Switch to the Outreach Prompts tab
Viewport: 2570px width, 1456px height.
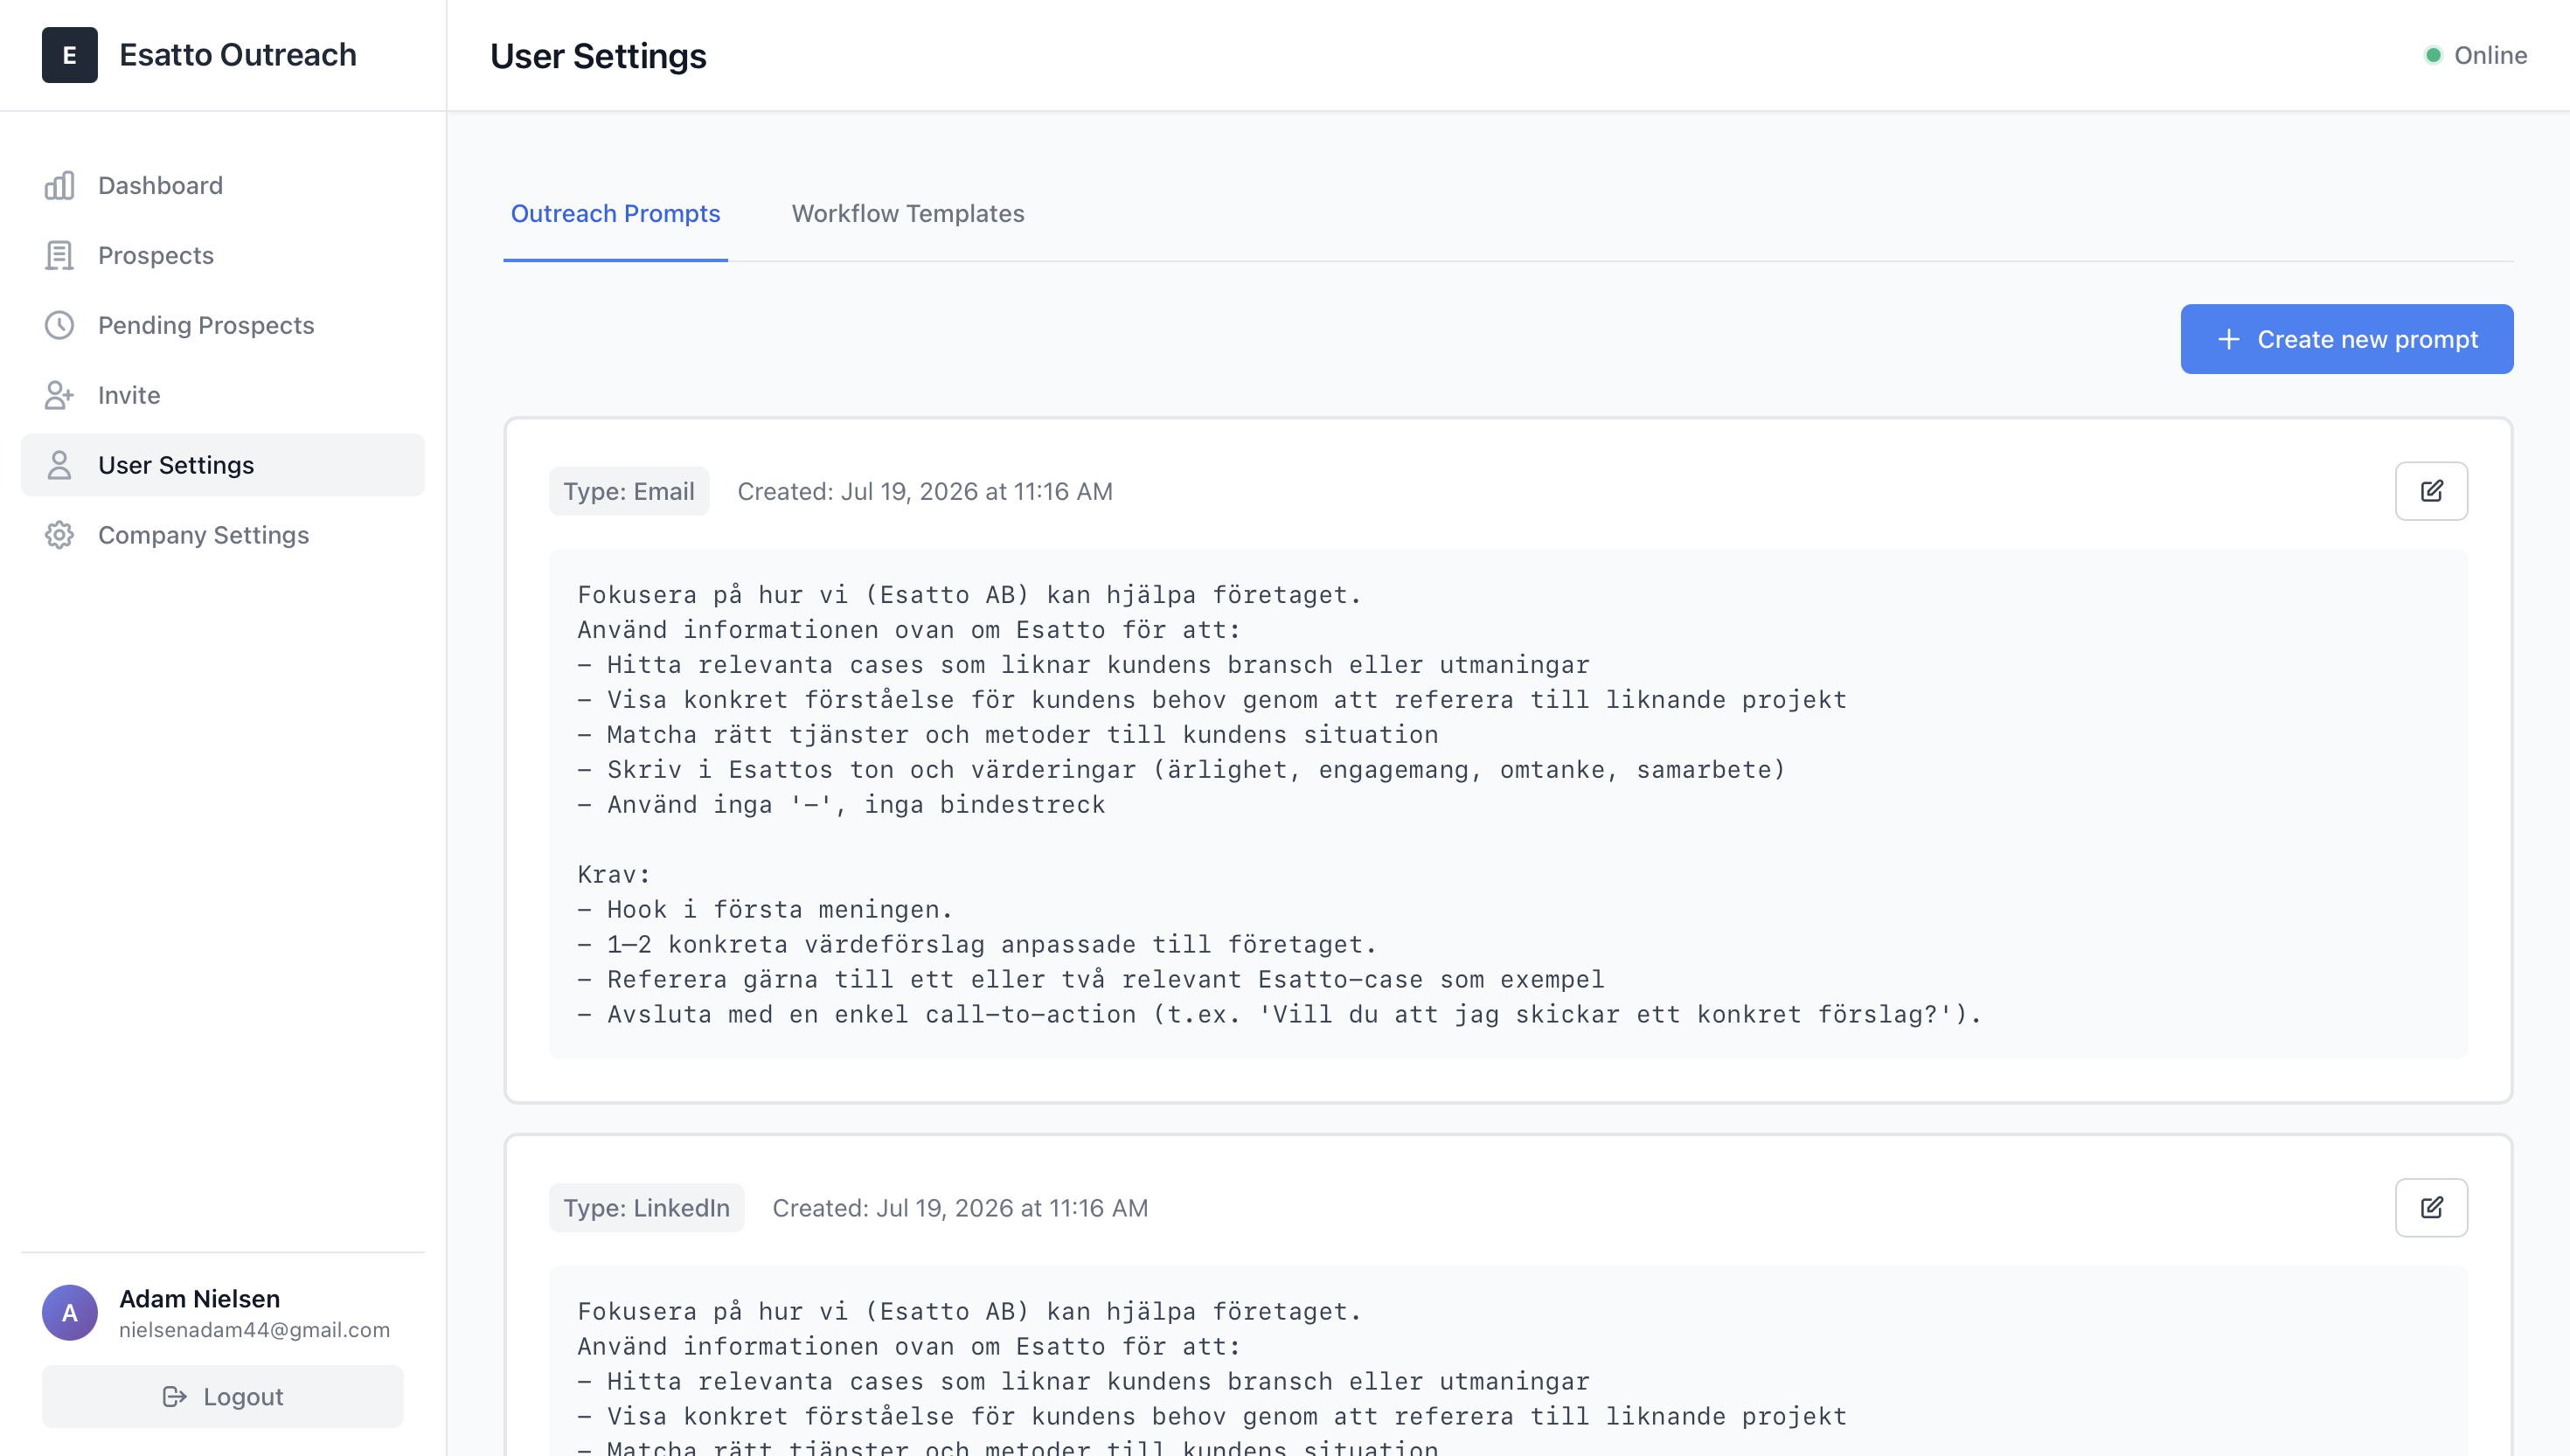point(615,213)
